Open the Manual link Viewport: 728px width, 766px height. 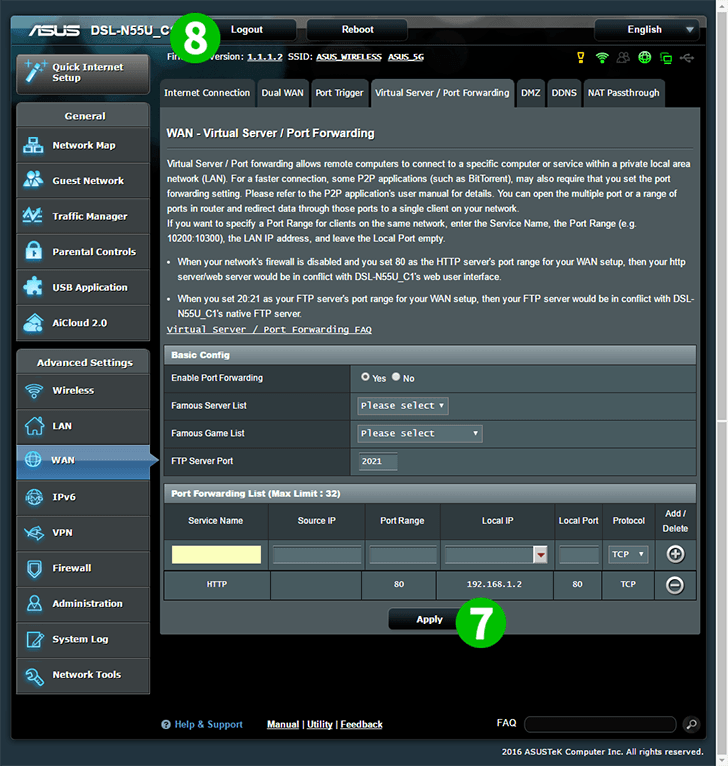pyautogui.click(x=283, y=724)
